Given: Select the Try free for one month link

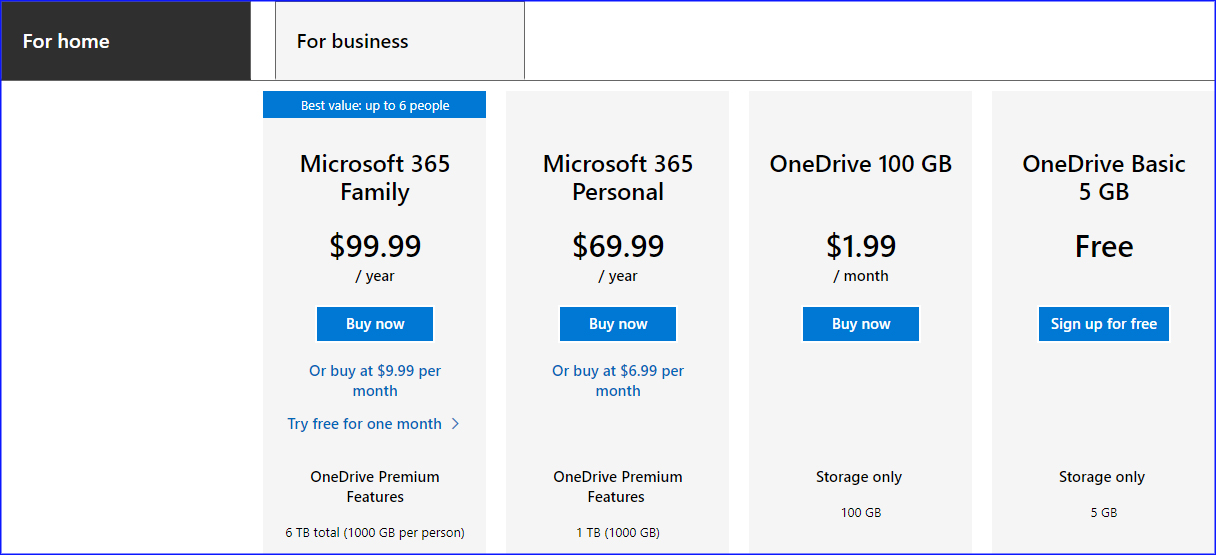Looking at the screenshot, I should (364, 424).
